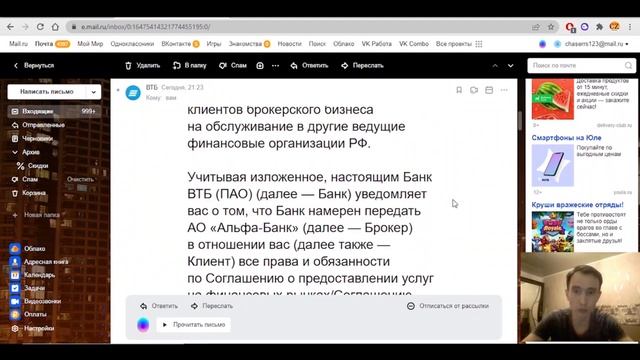The image size is (640, 360).
Task: Open Знакомства link
Action: (245, 44)
